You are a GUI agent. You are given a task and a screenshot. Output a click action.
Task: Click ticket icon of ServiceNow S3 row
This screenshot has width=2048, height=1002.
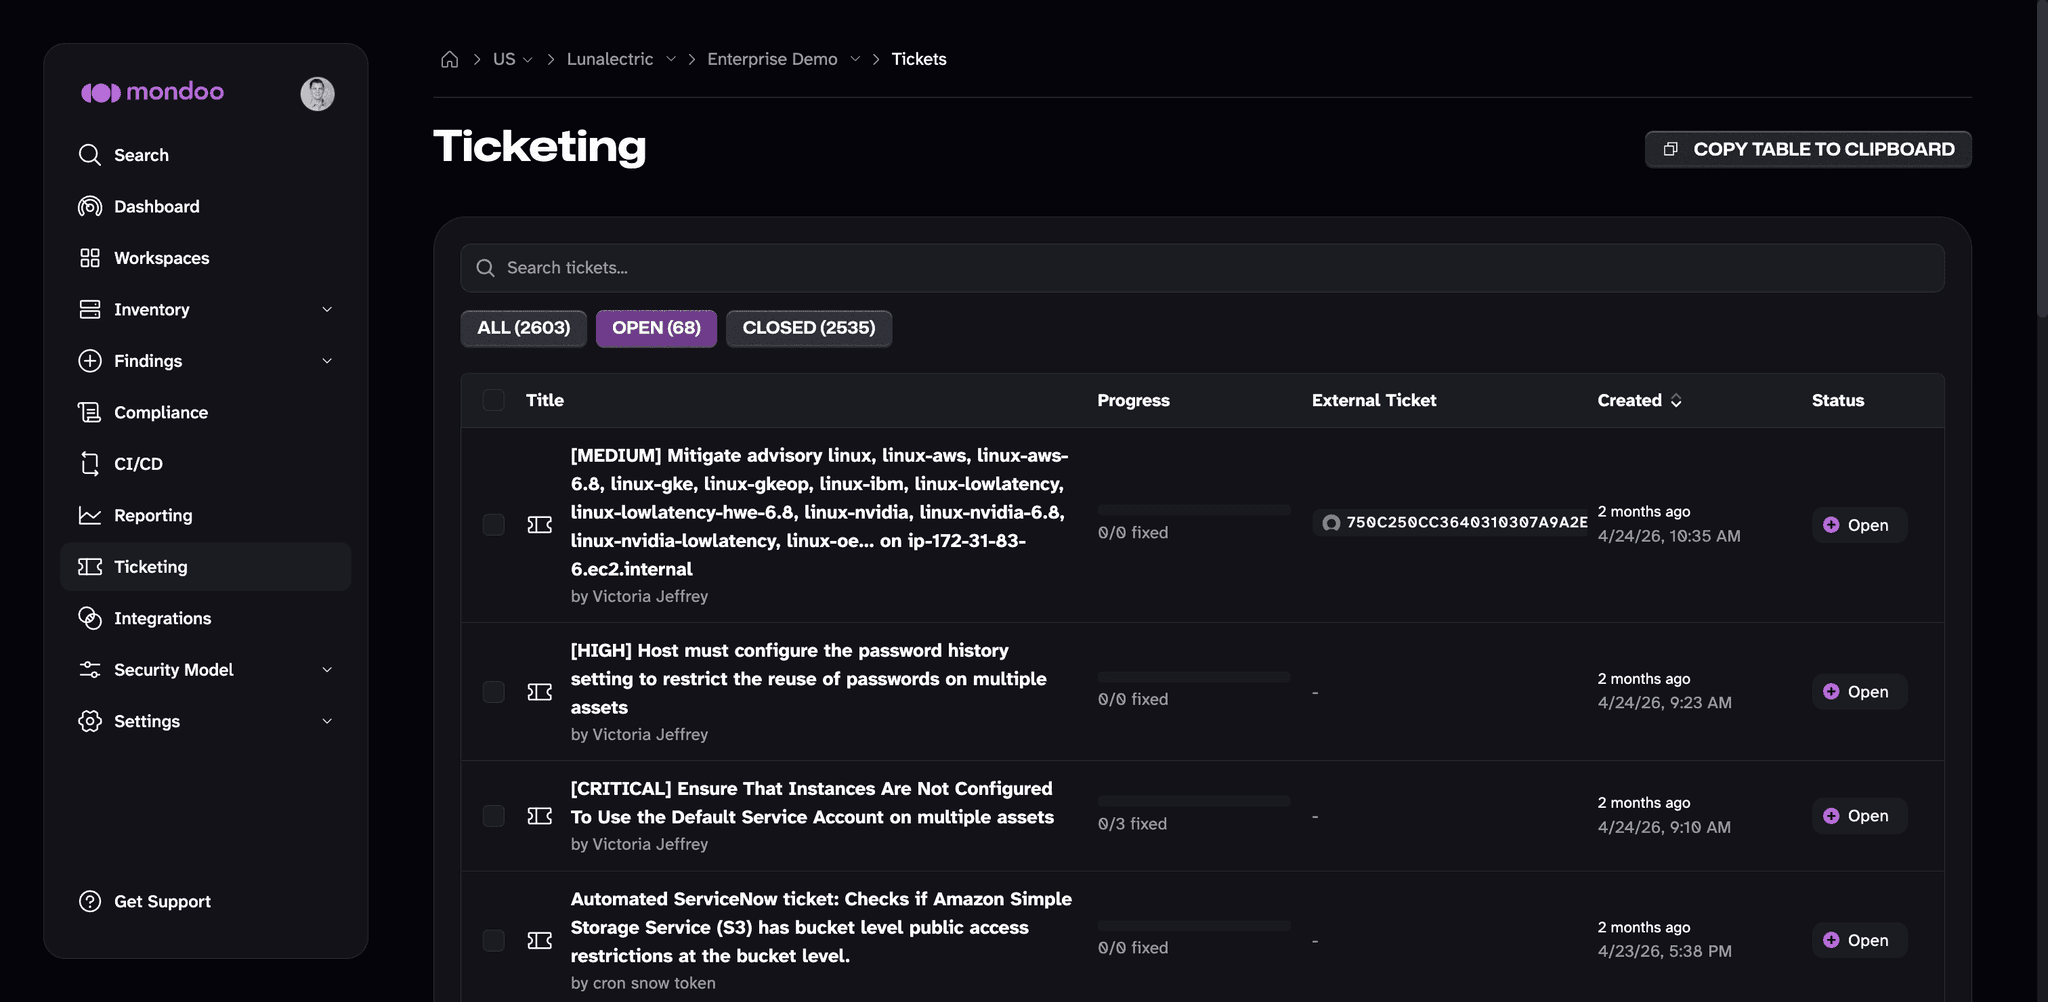click(x=540, y=940)
